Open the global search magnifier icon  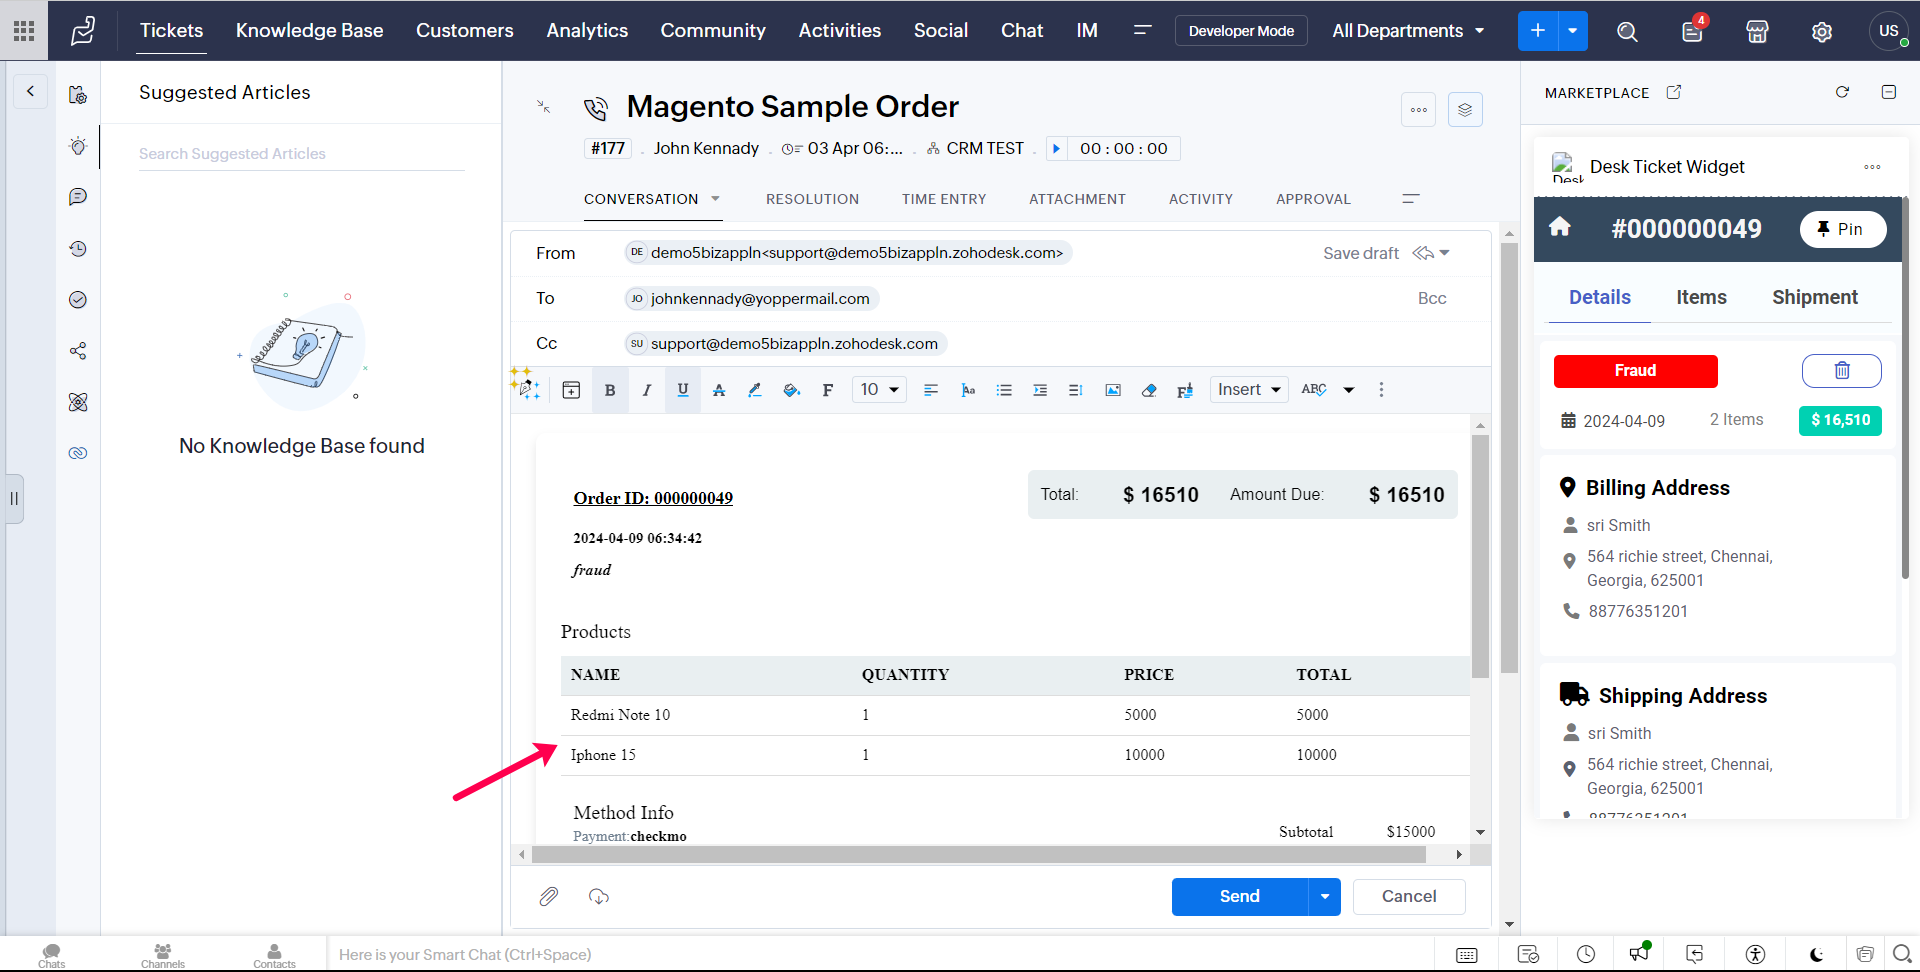click(1627, 32)
